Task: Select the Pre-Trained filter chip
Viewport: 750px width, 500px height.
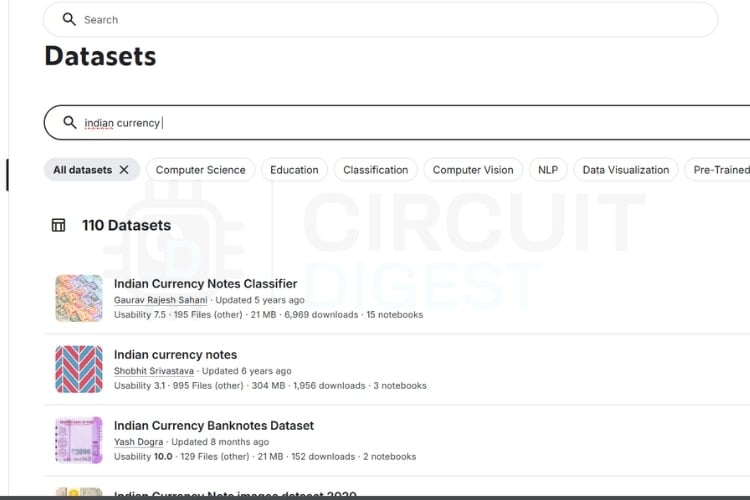Action: pos(720,170)
